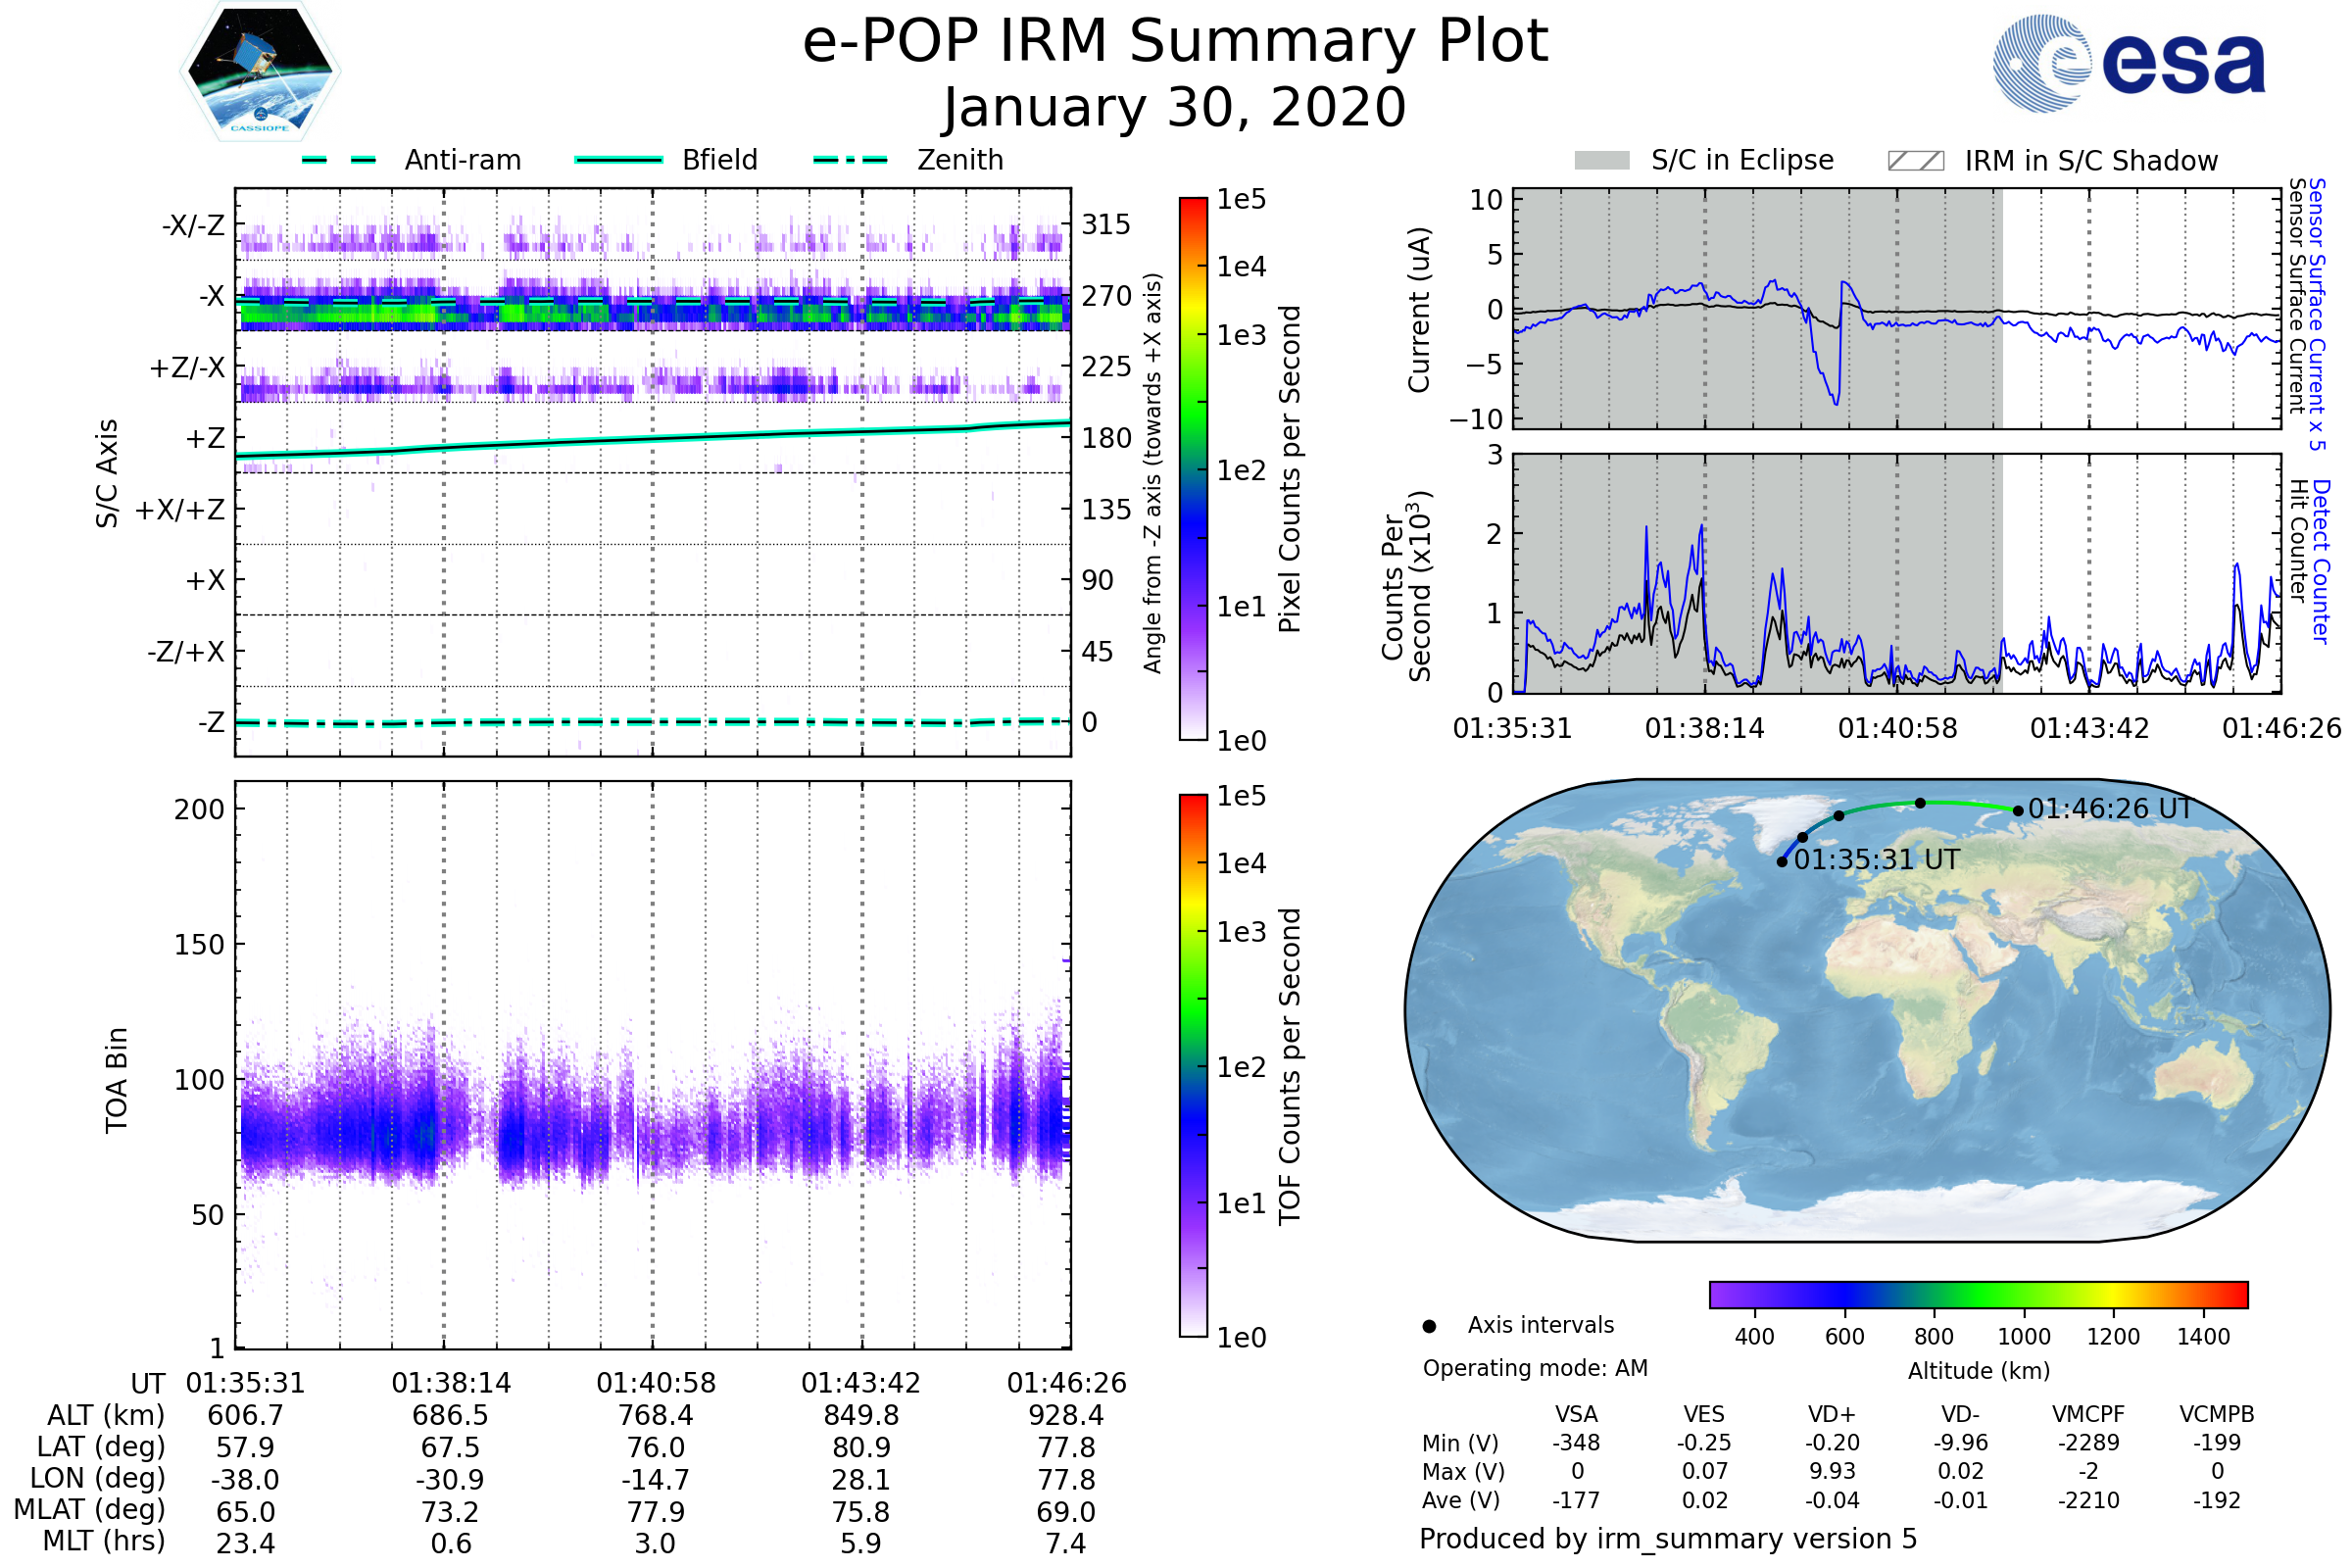Click the Detect Counter blue axis label

[2321, 561]
